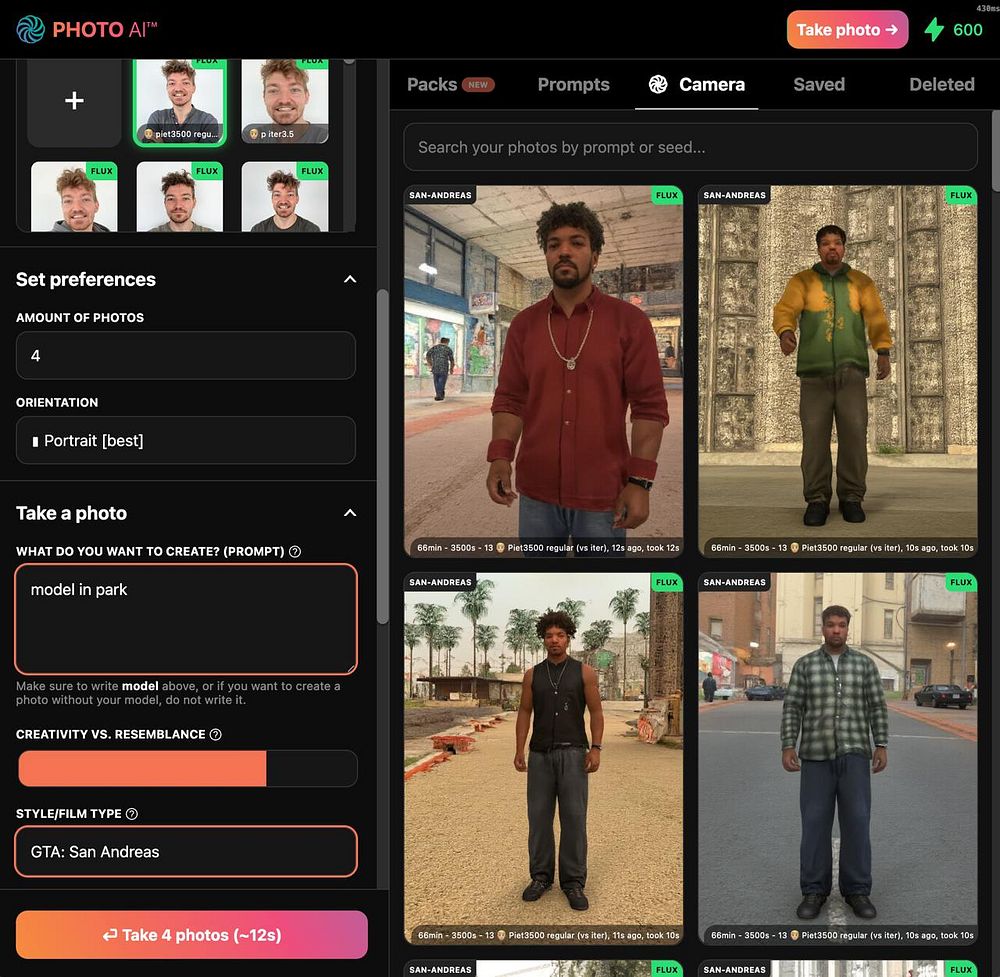The height and width of the screenshot is (977, 1000).
Task: Open the Orientation Portrait dropdown
Action: tap(186, 440)
